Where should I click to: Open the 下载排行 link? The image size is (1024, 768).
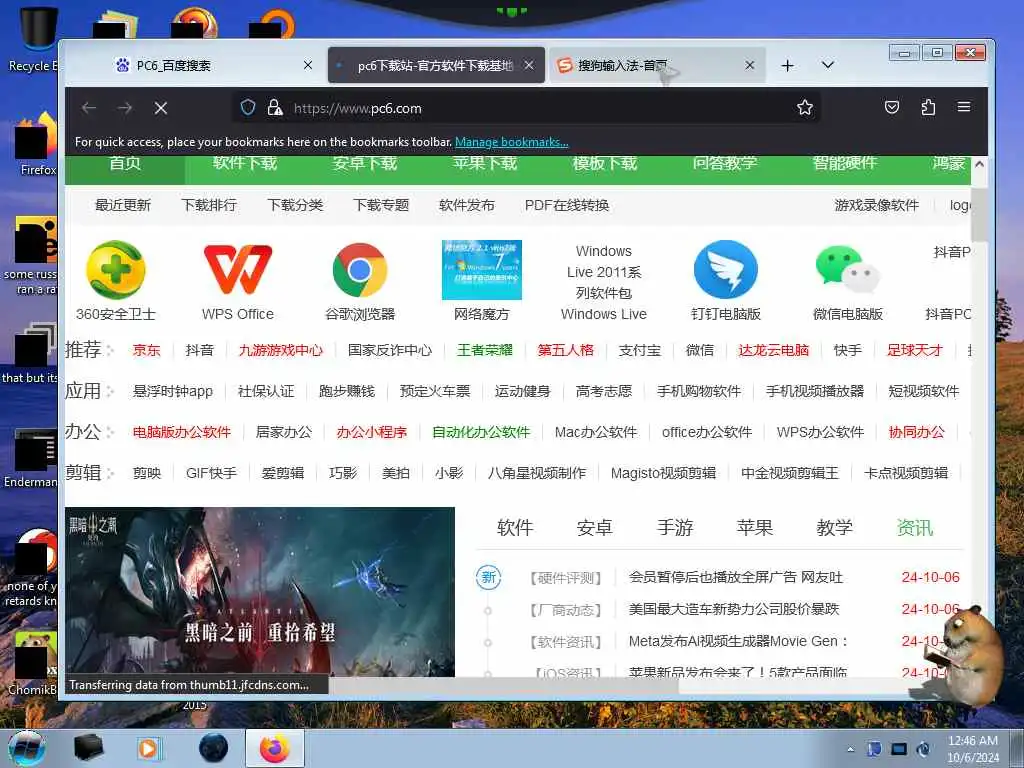click(209, 205)
